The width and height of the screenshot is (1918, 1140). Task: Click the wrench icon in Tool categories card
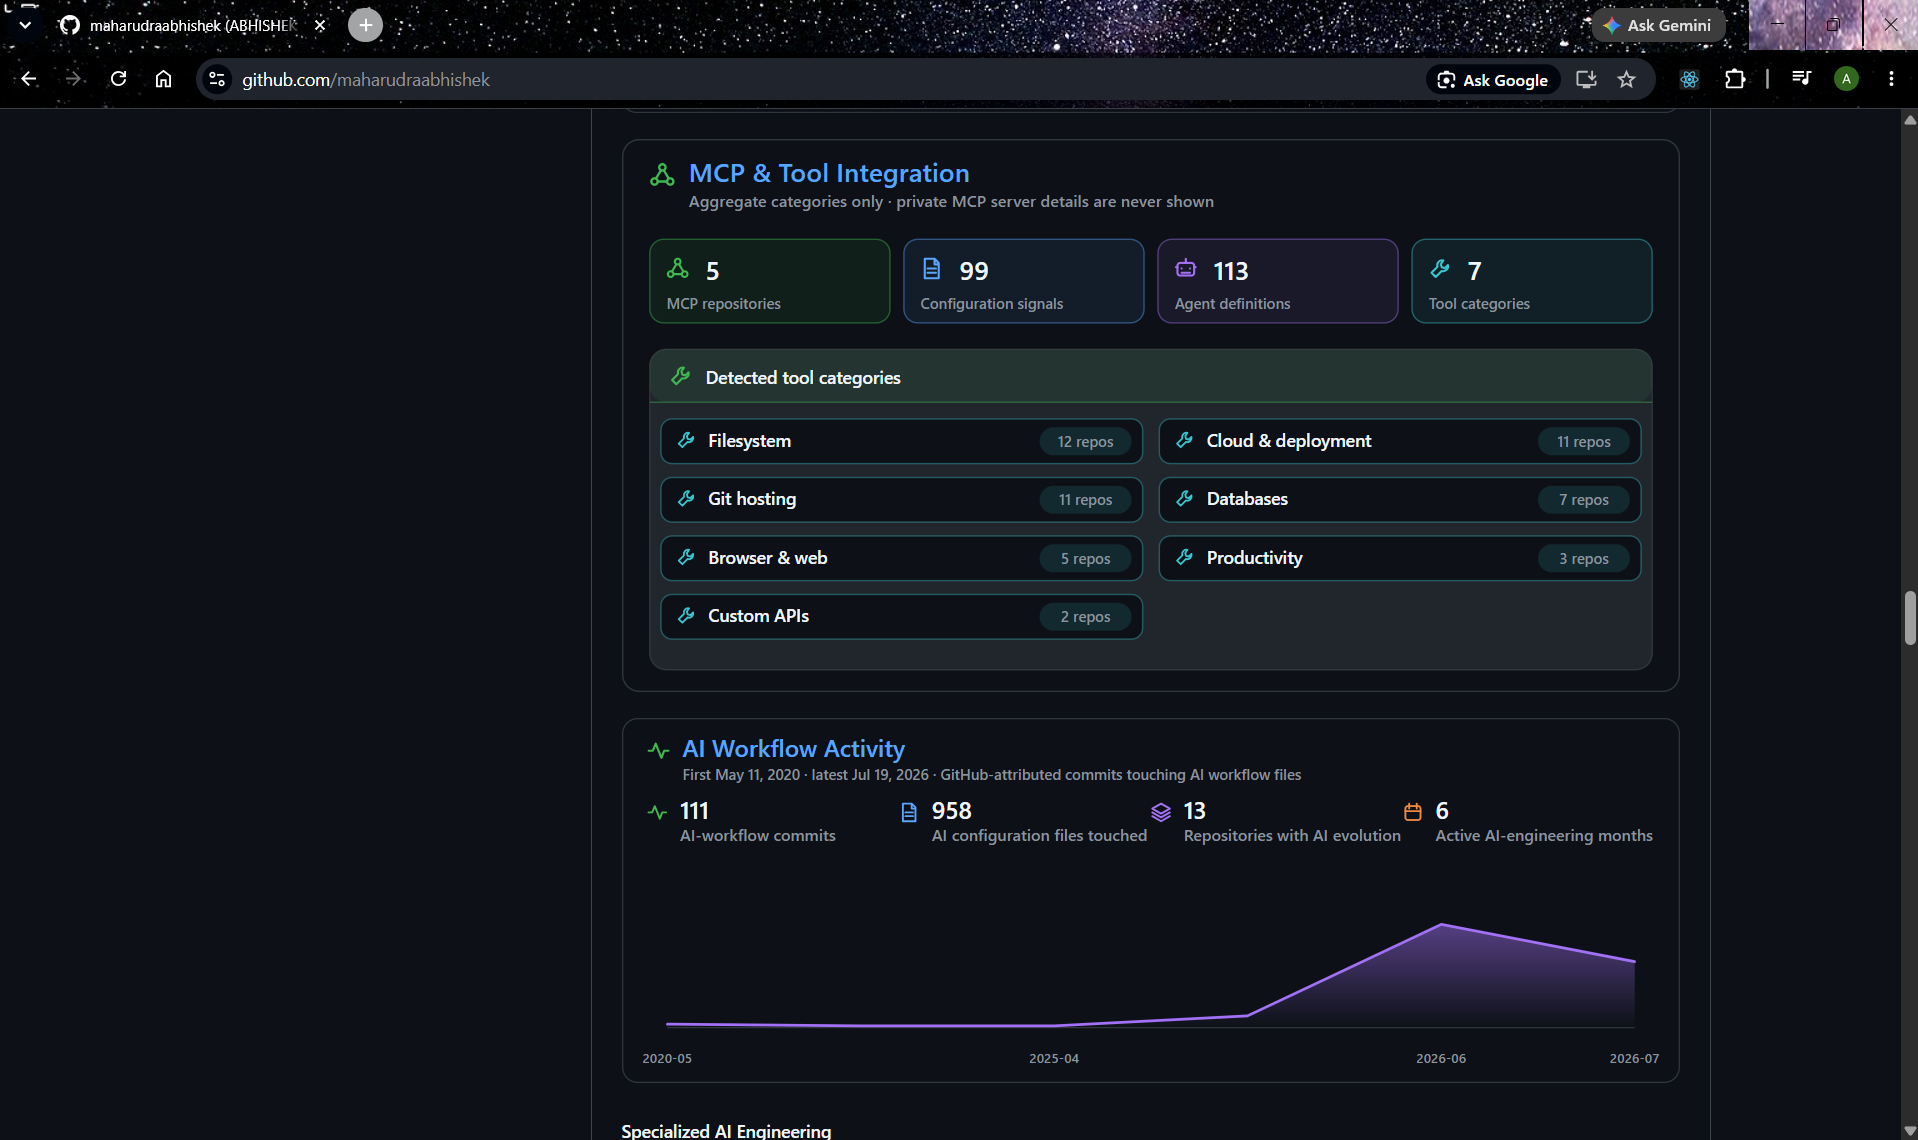[x=1440, y=268]
